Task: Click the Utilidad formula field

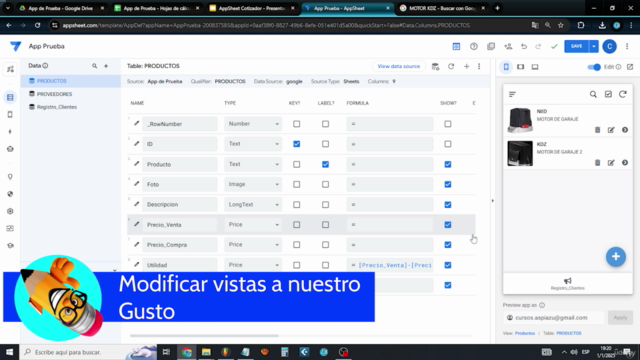Action: (390, 265)
